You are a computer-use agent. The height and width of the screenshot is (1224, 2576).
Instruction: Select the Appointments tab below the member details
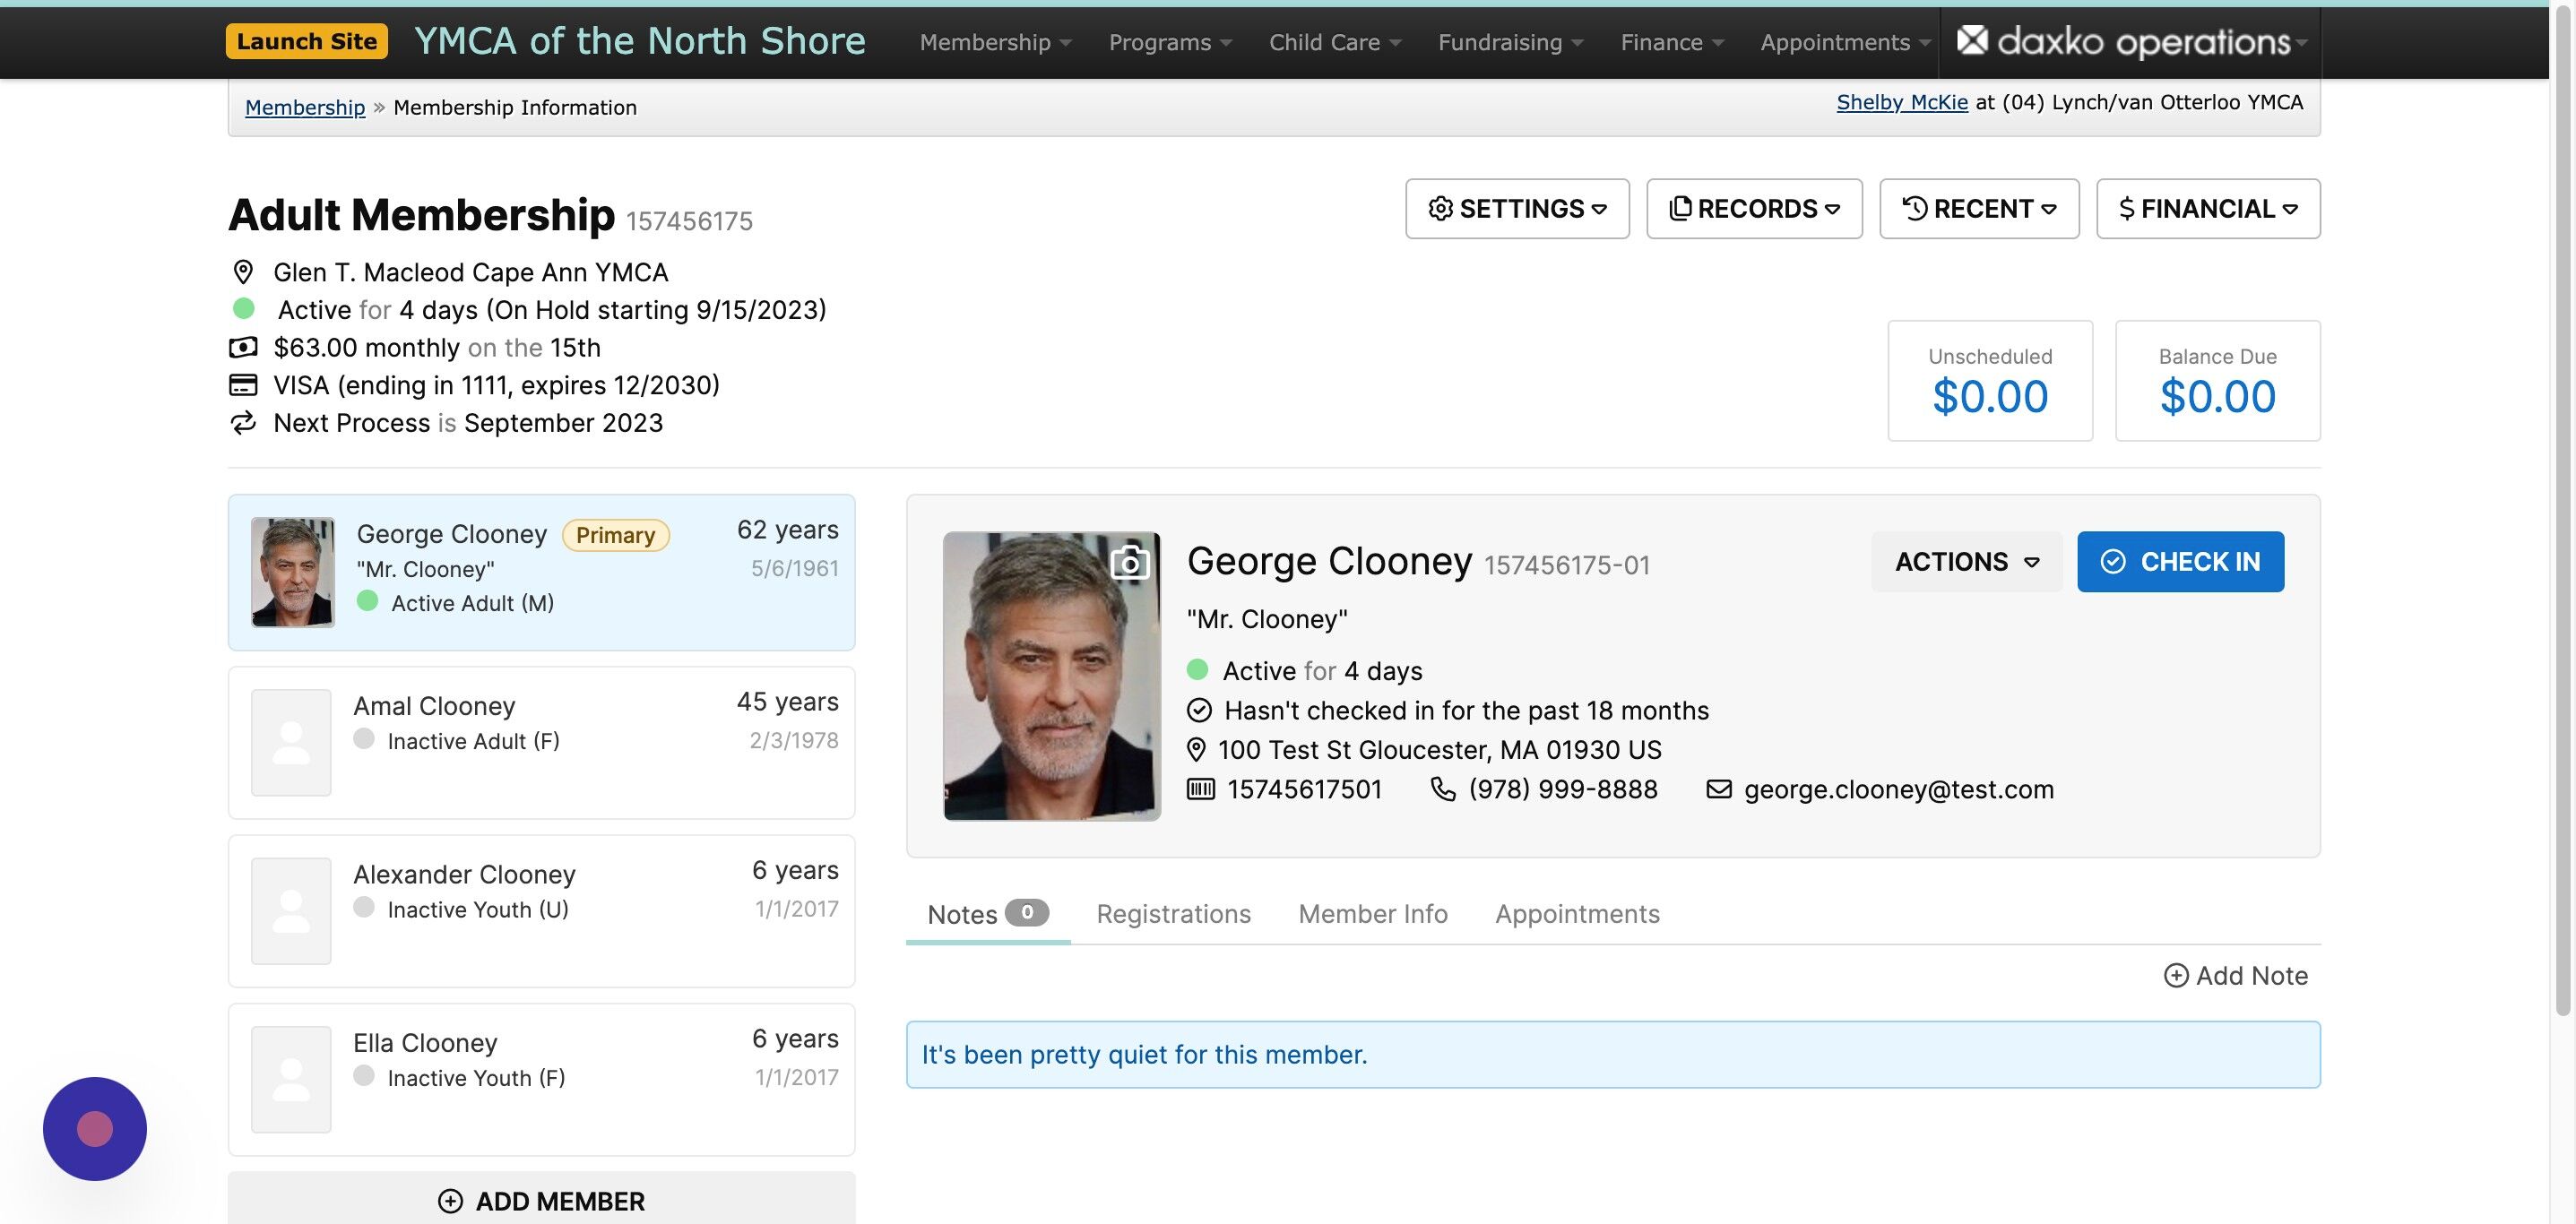(x=1577, y=914)
